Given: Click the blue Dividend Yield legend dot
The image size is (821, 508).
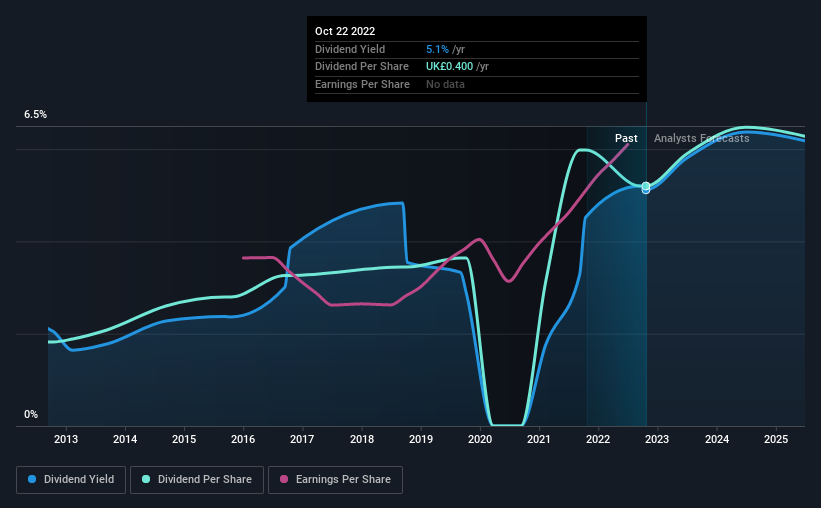Looking at the screenshot, I should pyautogui.click(x=32, y=479).
